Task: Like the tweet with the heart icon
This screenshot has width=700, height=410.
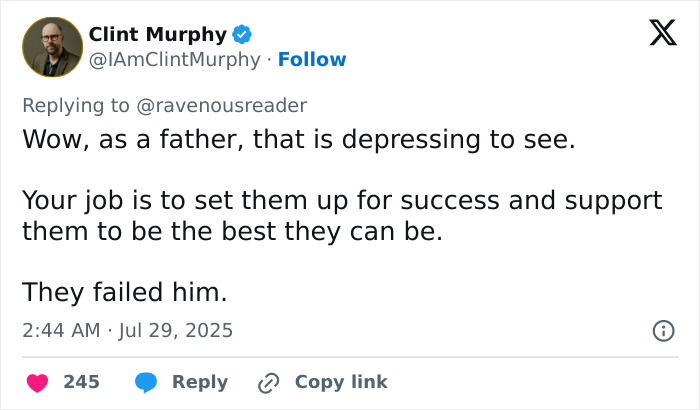Action: click(38, 383)
